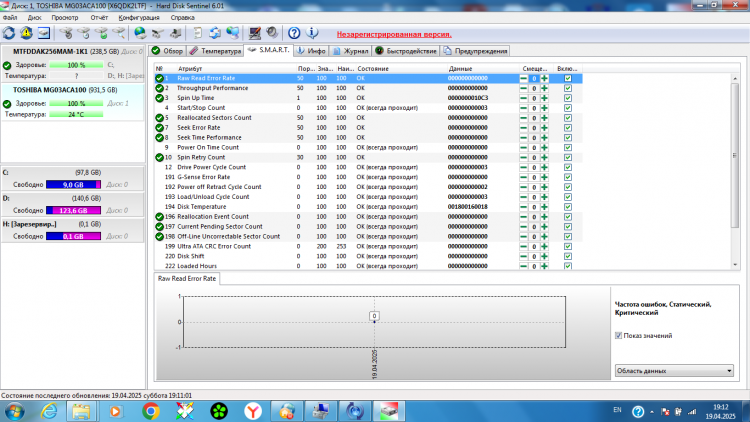Open the Отчёт menu
The width and height of the screenshot is (750, 422).
coord(99,18)
